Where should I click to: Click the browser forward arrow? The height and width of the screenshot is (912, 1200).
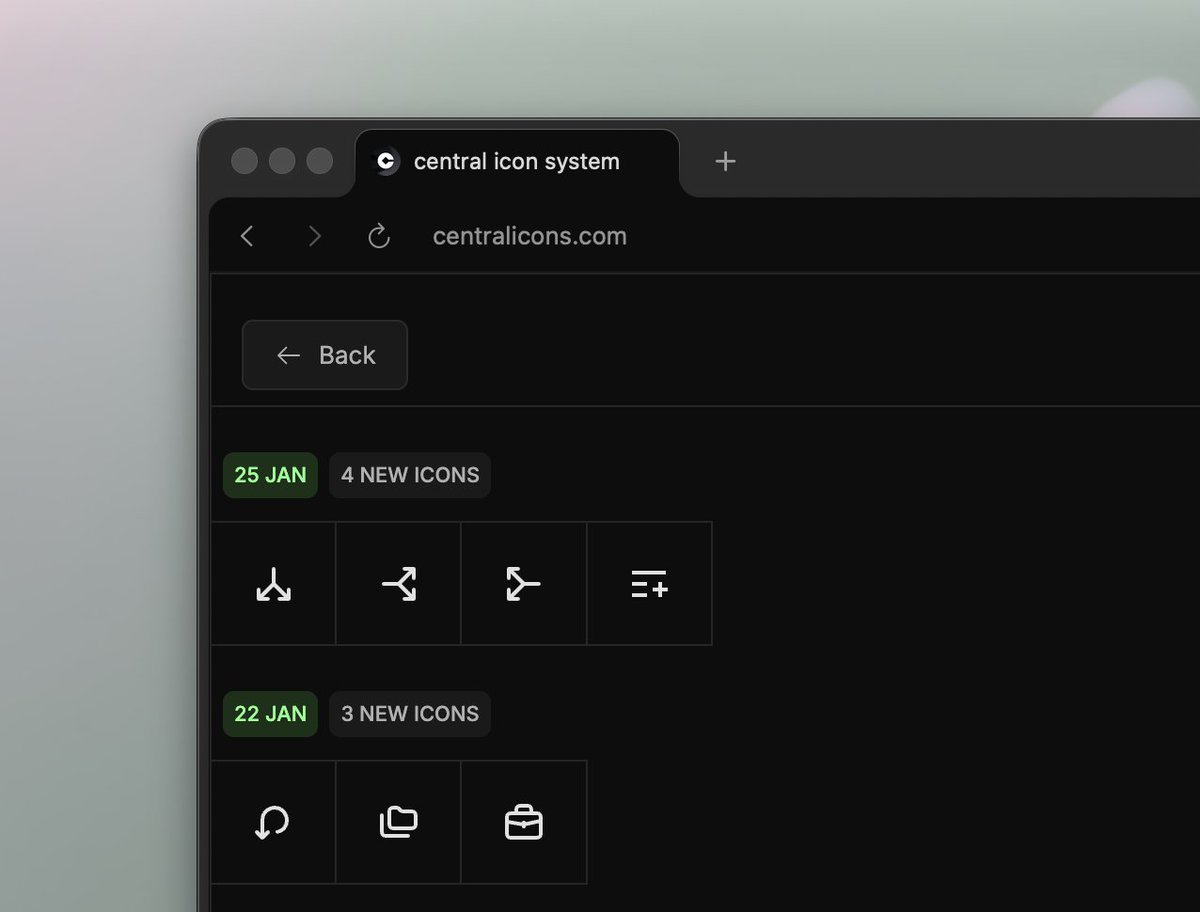(x=315, y=236)
